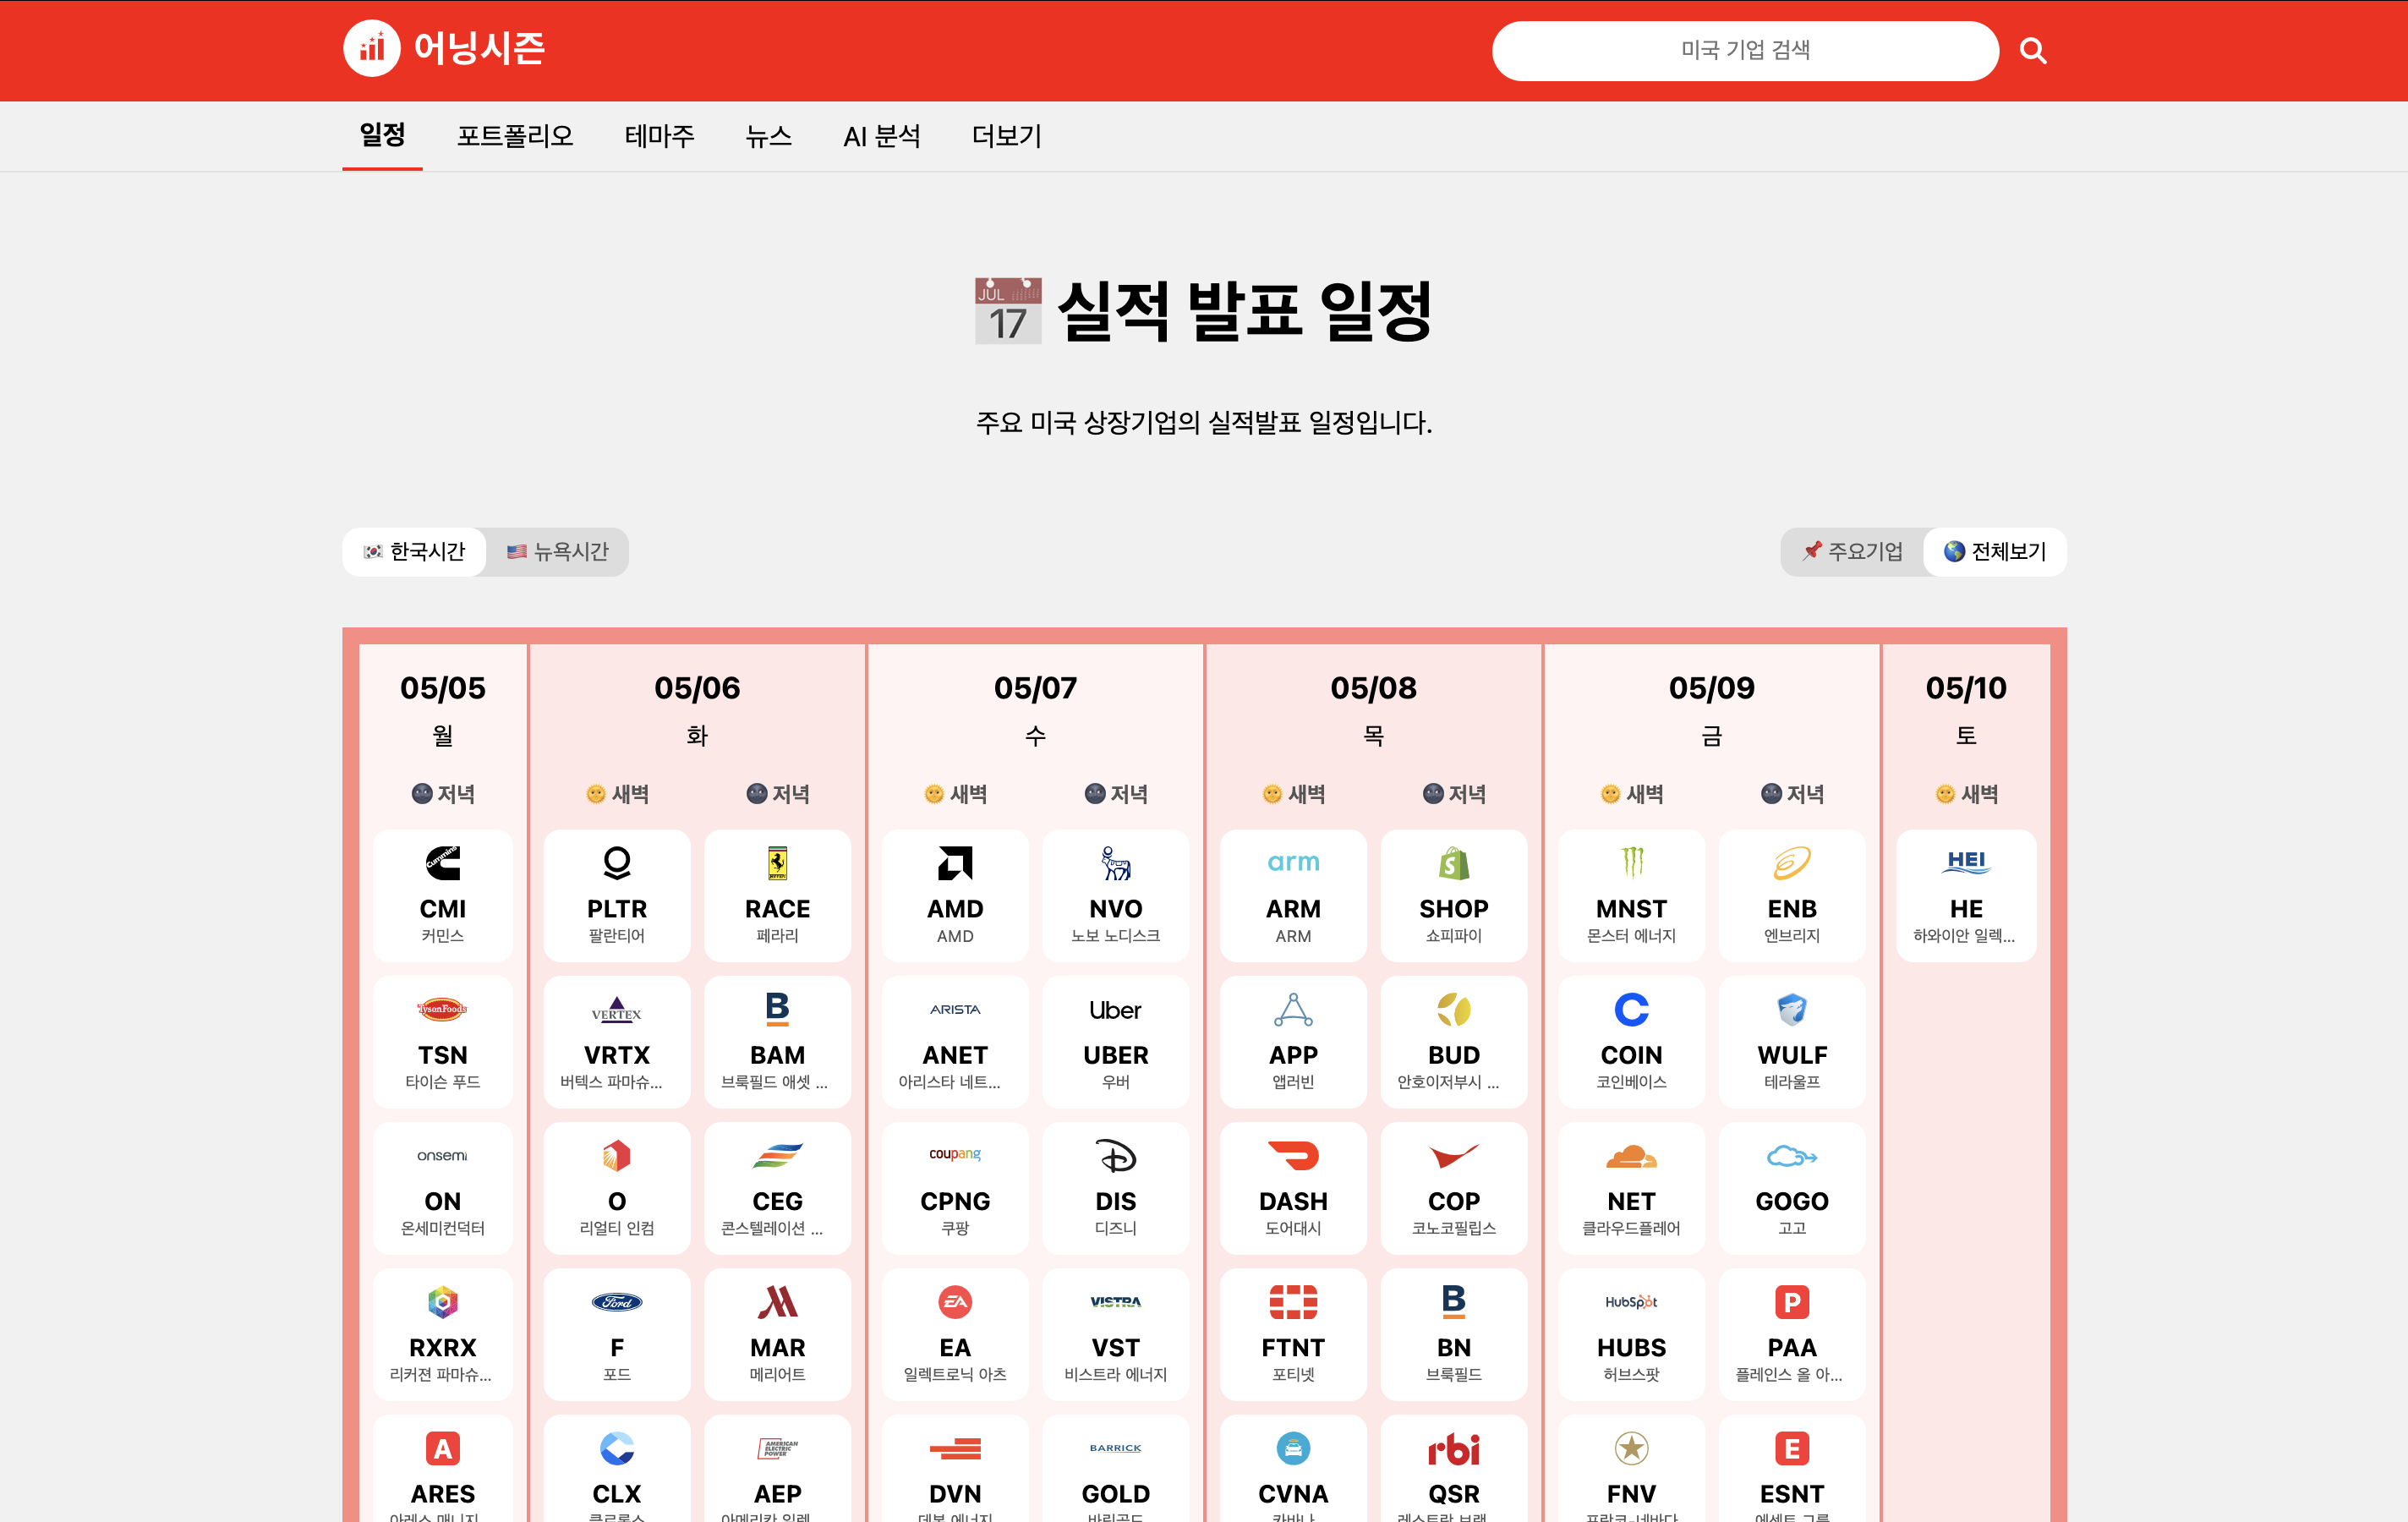Open the ARM logo card

click(x=1293, y=895)
